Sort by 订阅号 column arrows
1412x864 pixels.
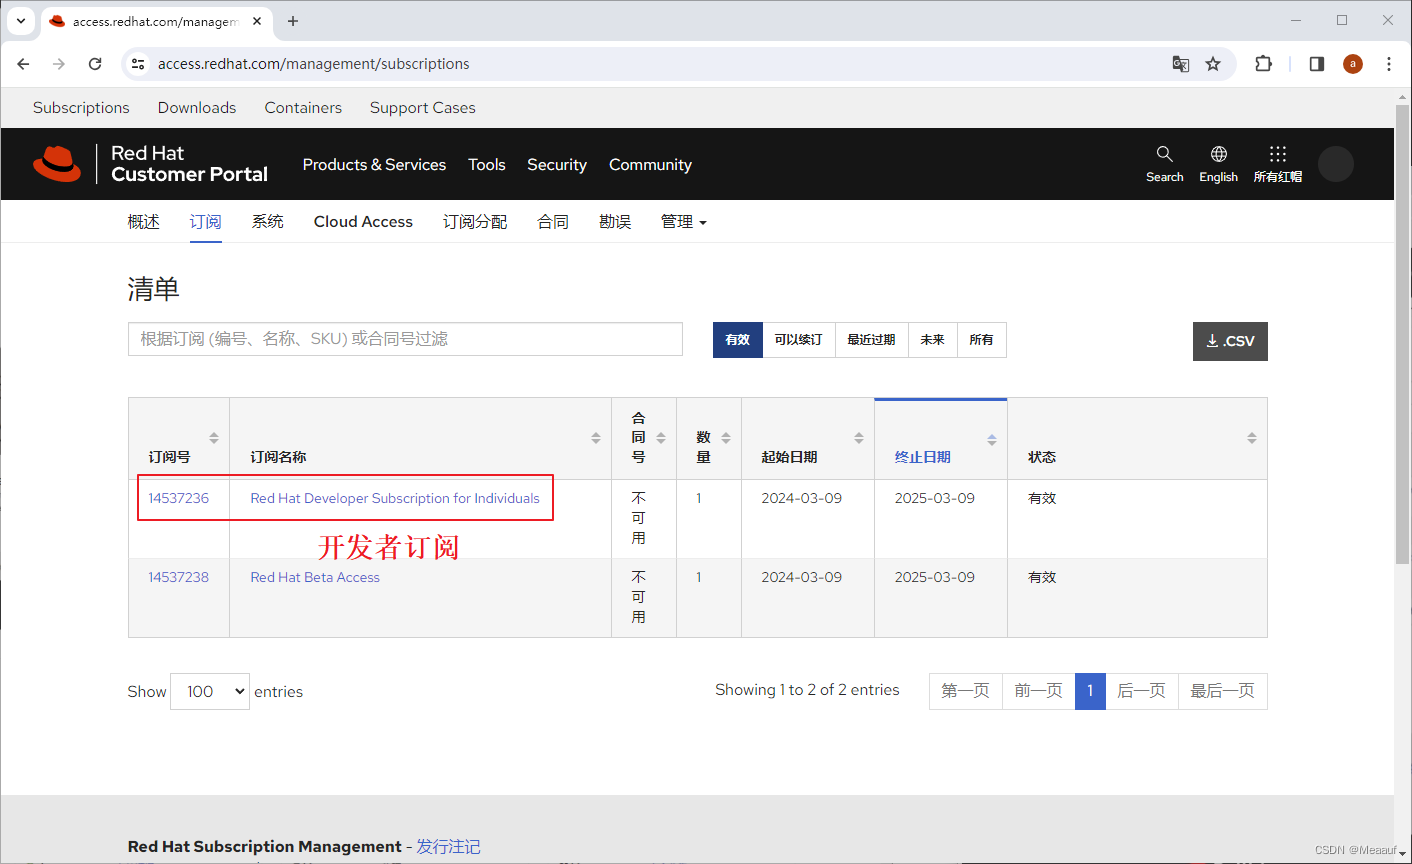click(x=213, y=438)
